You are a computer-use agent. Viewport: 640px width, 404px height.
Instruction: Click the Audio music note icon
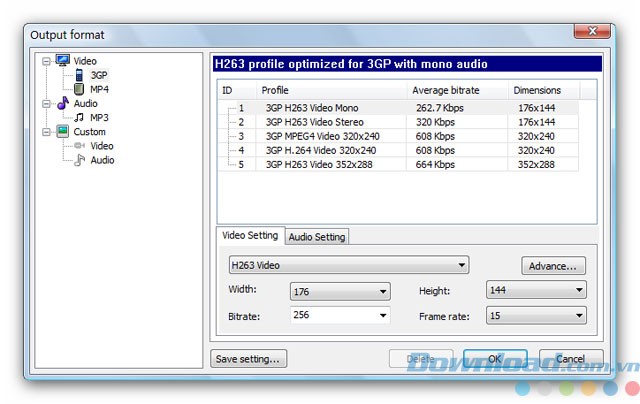pos(62,103)
